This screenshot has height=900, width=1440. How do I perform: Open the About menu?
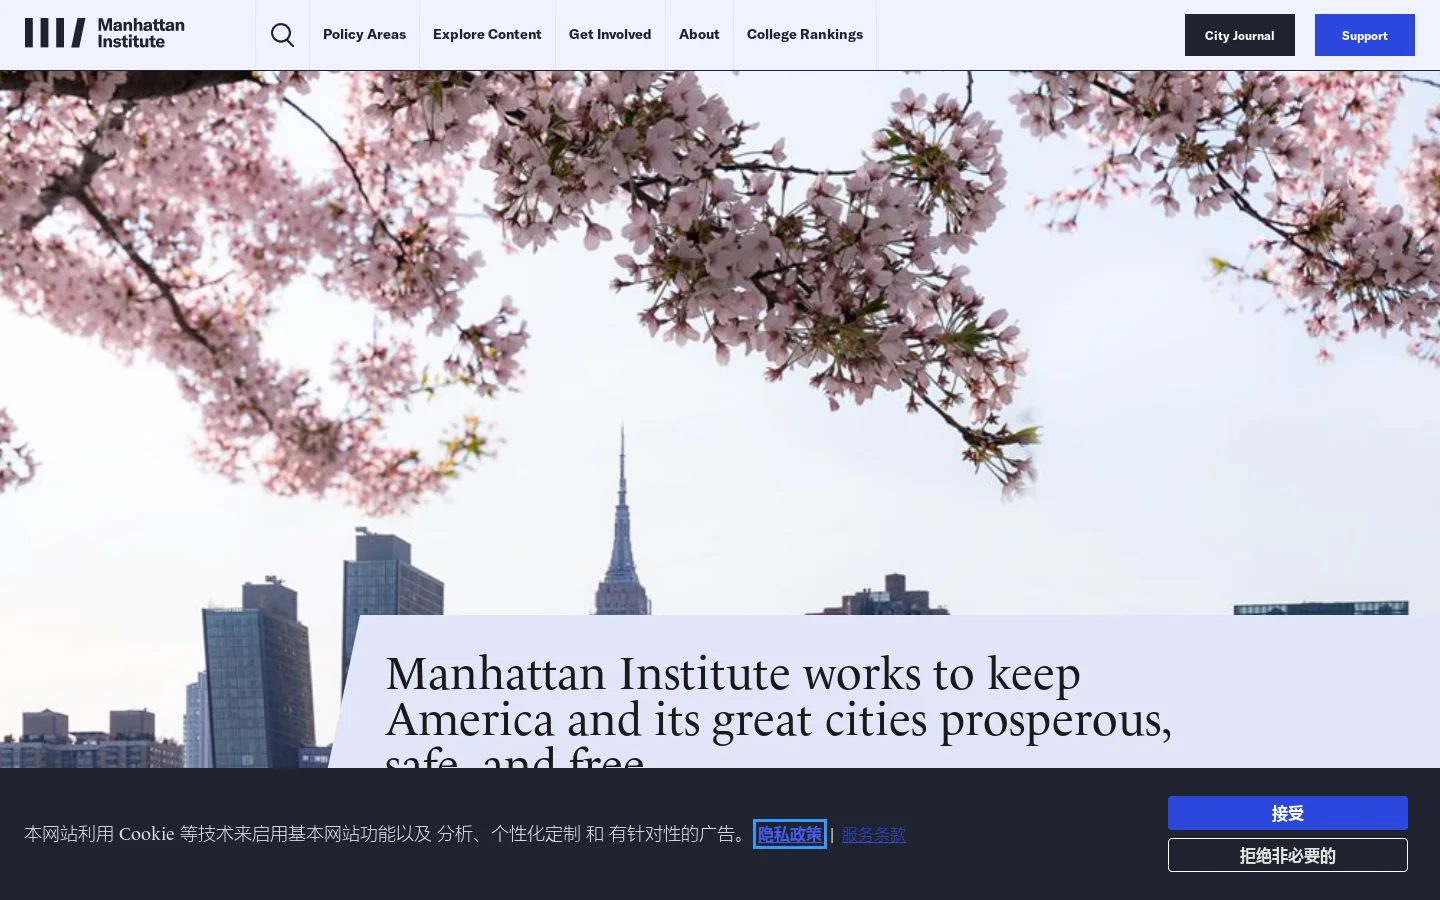coord(699,34)
